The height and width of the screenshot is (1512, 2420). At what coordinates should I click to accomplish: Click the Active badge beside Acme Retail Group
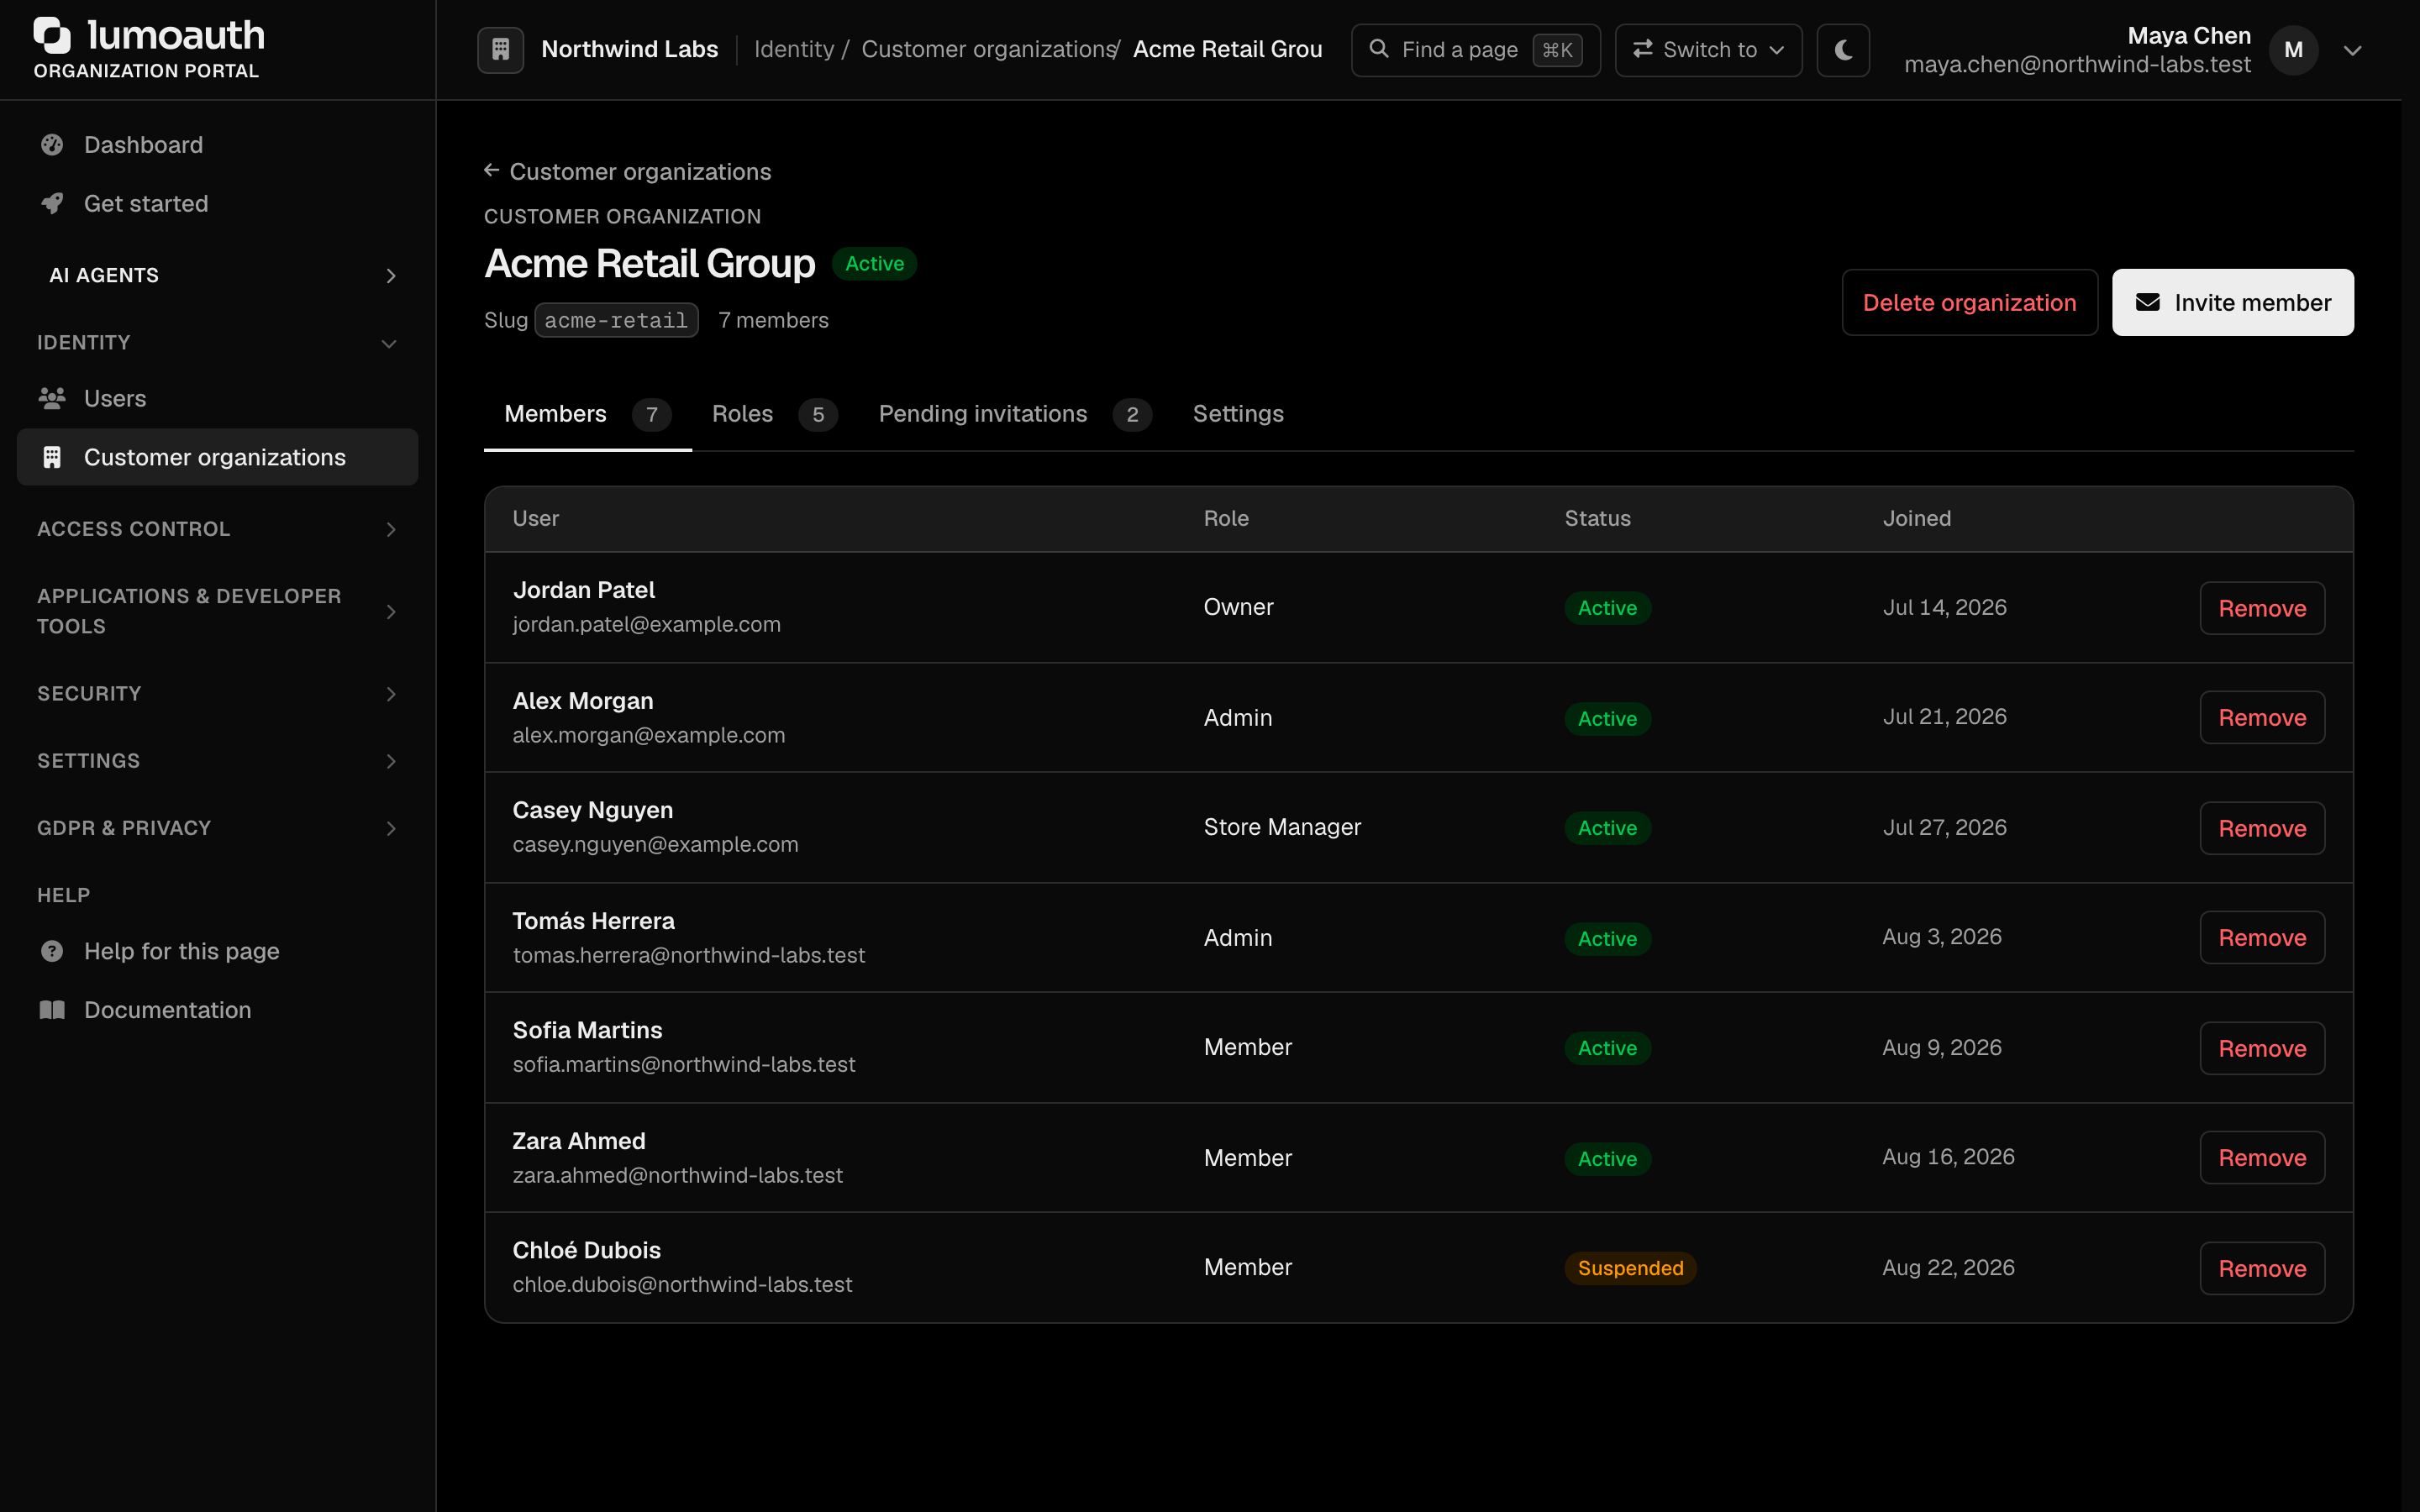[874, 264]
